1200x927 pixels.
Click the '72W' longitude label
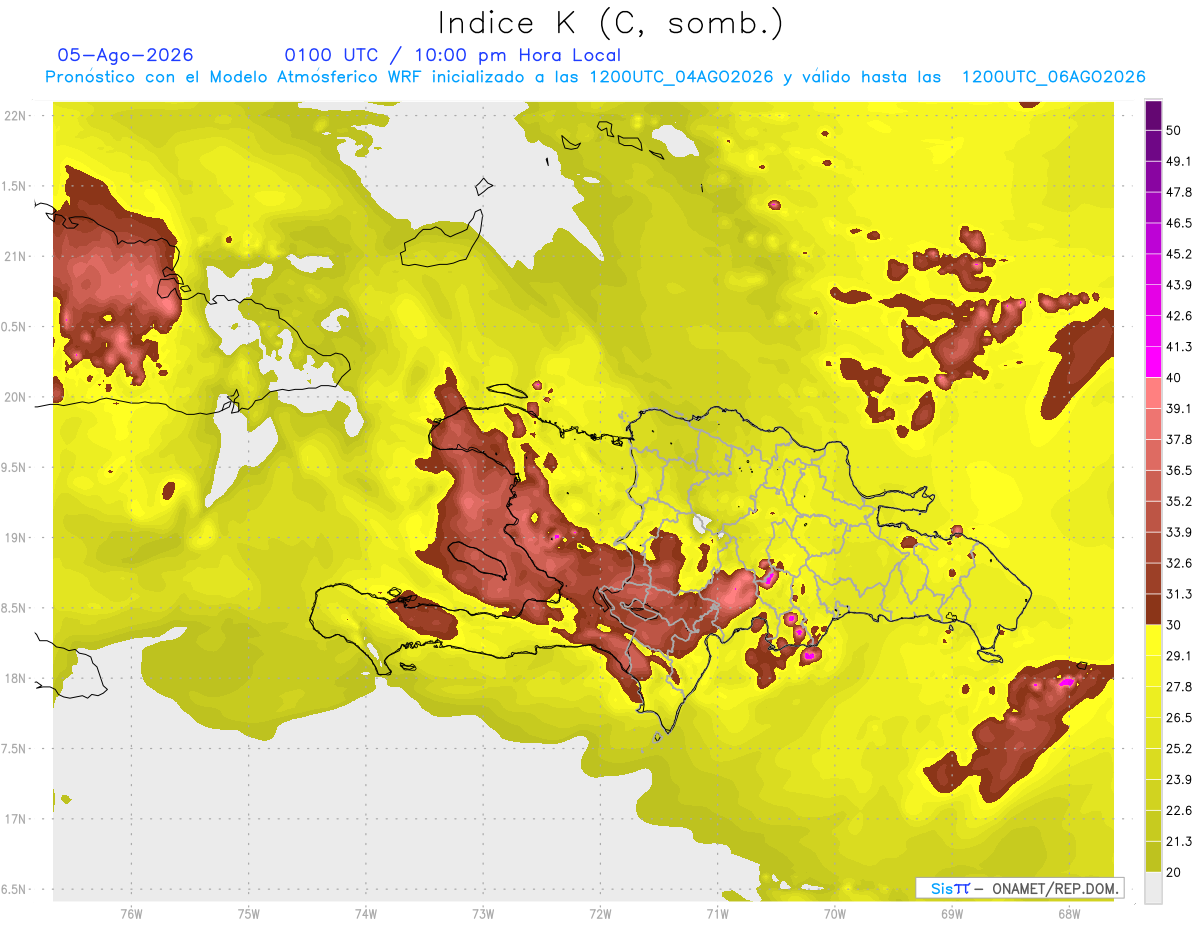(x=600, y=913)
